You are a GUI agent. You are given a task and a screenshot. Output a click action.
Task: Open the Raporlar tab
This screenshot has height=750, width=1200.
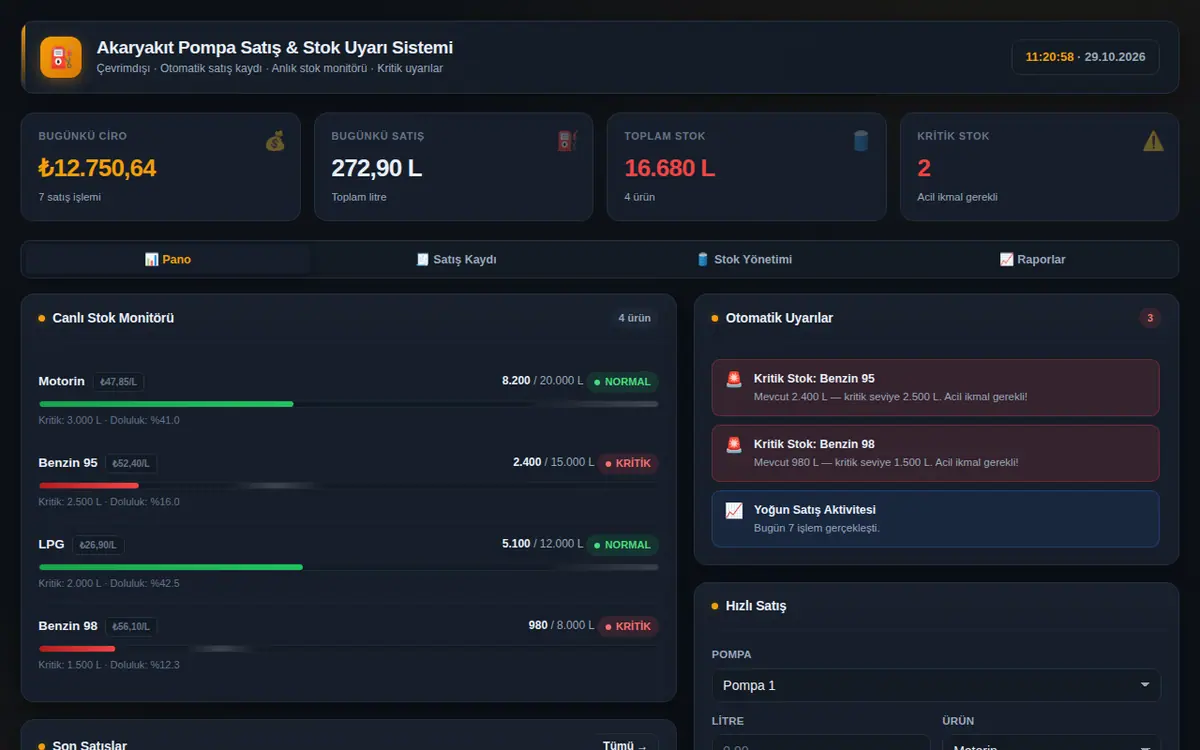[x=1032, y=259]
